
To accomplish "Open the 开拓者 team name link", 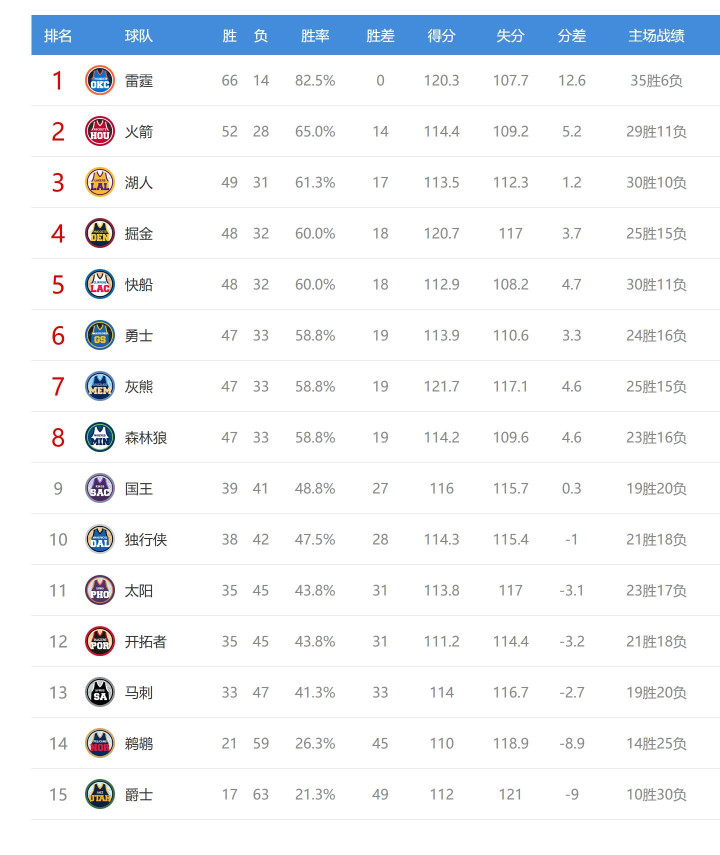I will coord(146,642).
